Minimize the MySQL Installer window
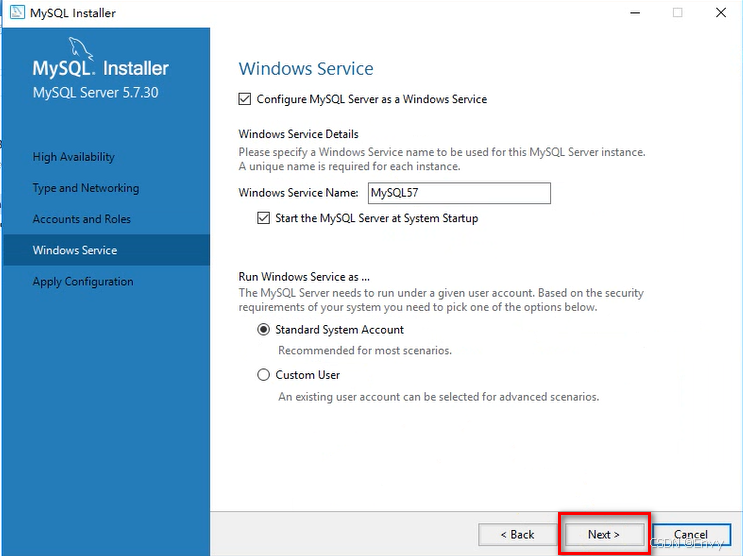The image size is (743, 556). click(x=635, y=13)
